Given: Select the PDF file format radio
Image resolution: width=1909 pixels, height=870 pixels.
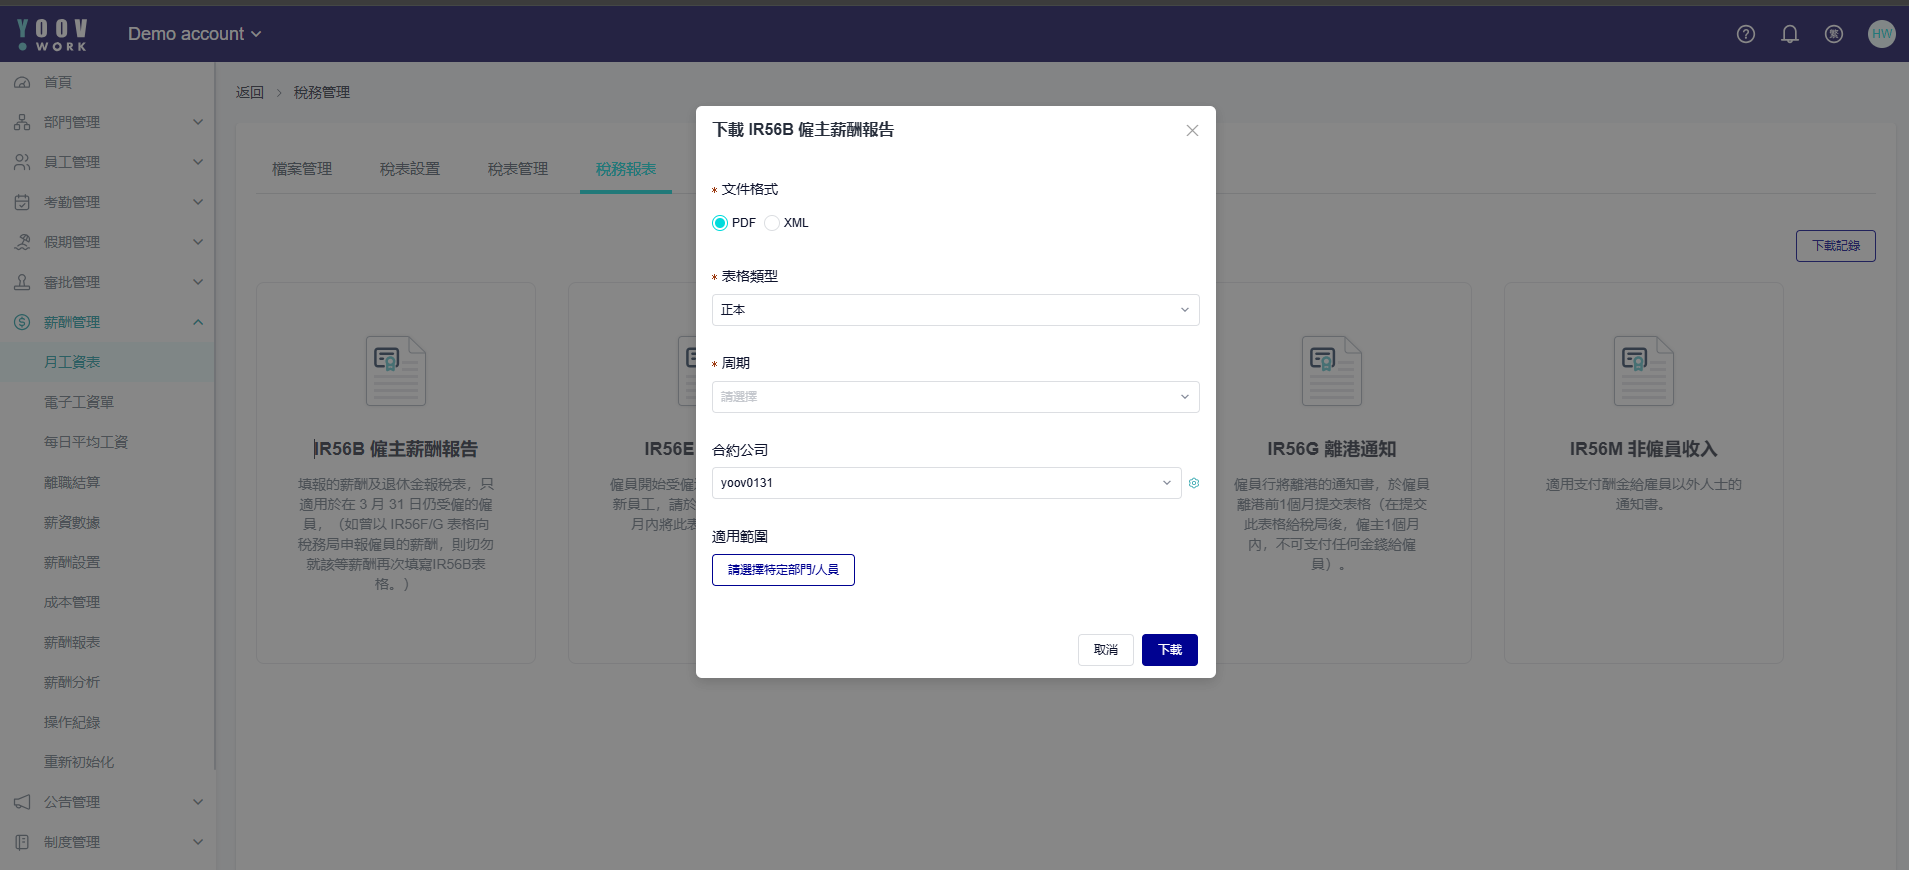Looking at the screenshot, I should [720, 223].
